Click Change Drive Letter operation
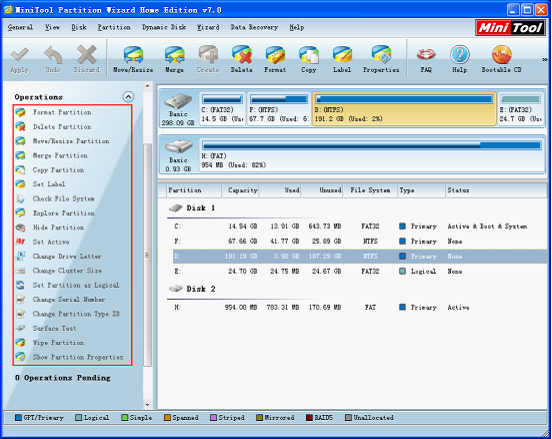 tap(67, 256)
